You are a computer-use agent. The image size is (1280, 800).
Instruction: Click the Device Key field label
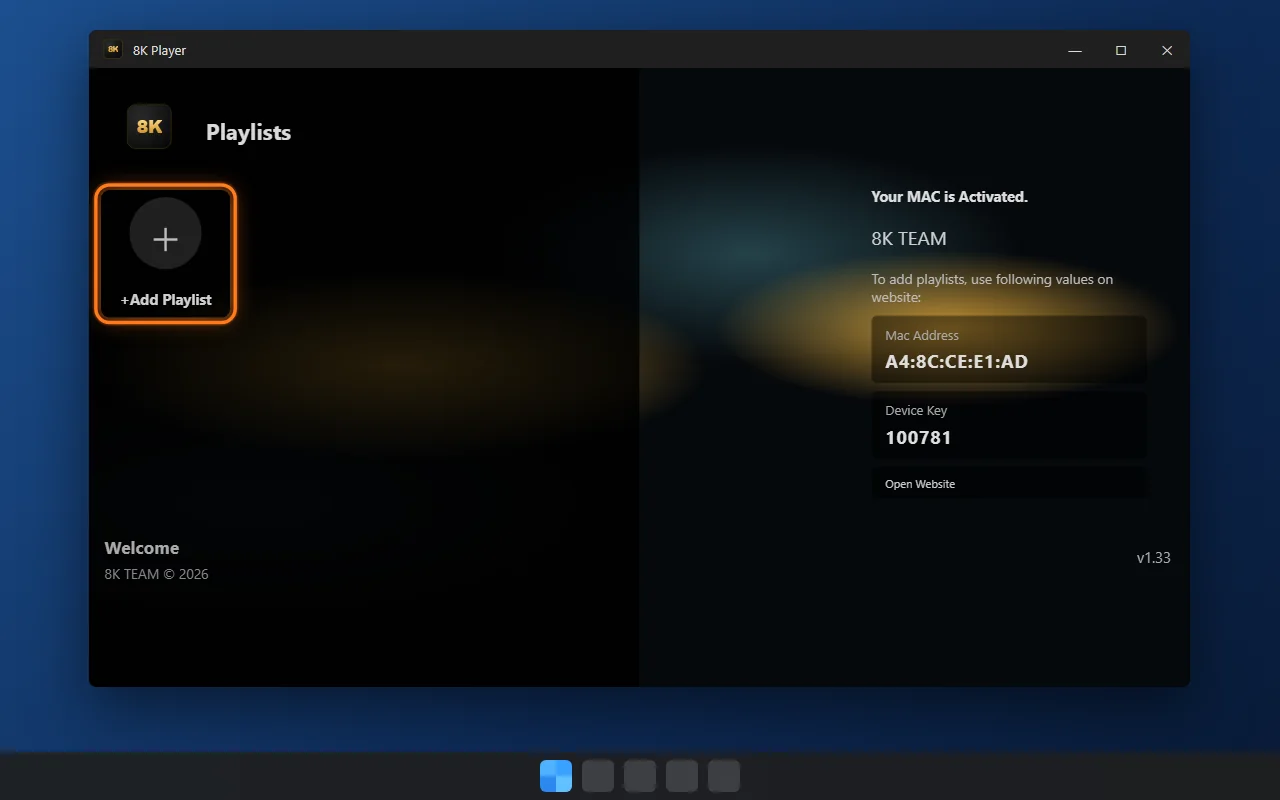tap(916, 411)
